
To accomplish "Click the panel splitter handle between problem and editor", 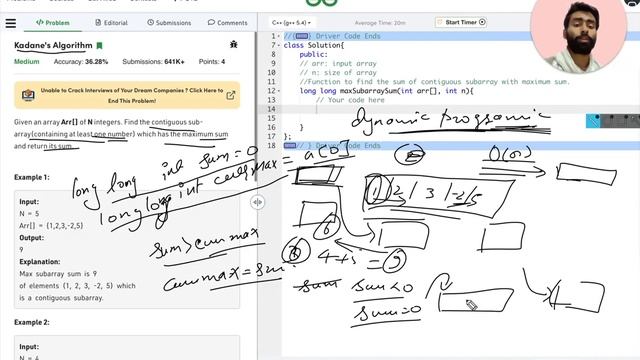I will tap(258, 202).
